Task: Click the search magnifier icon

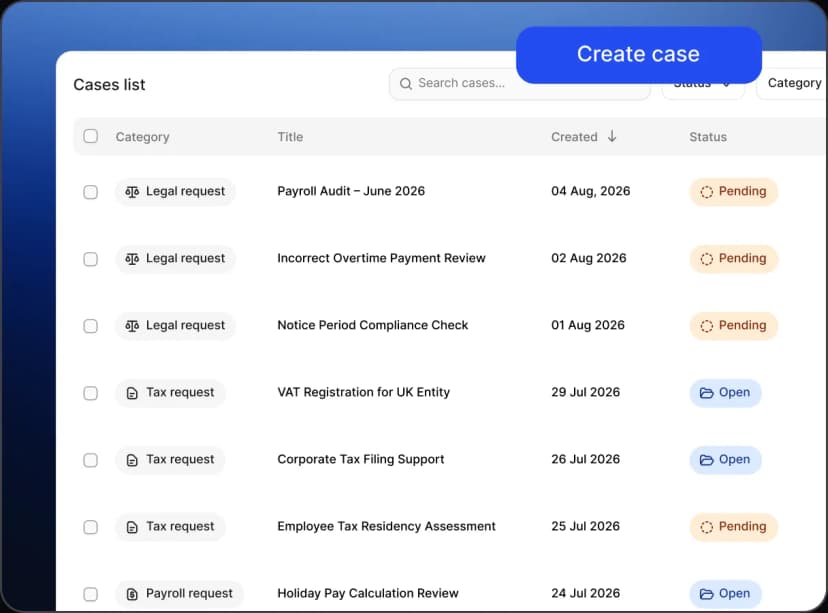Action: tap(406, 83)
